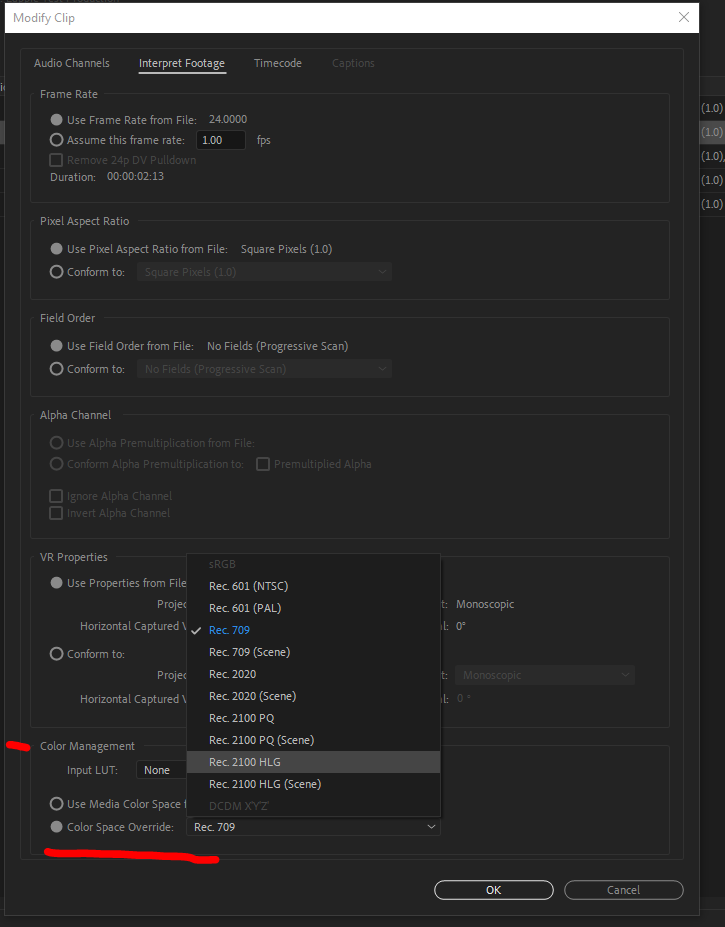This screenshot has height=927, width=725.
Task: Open the Timecode tab
Action: (277, 64)
